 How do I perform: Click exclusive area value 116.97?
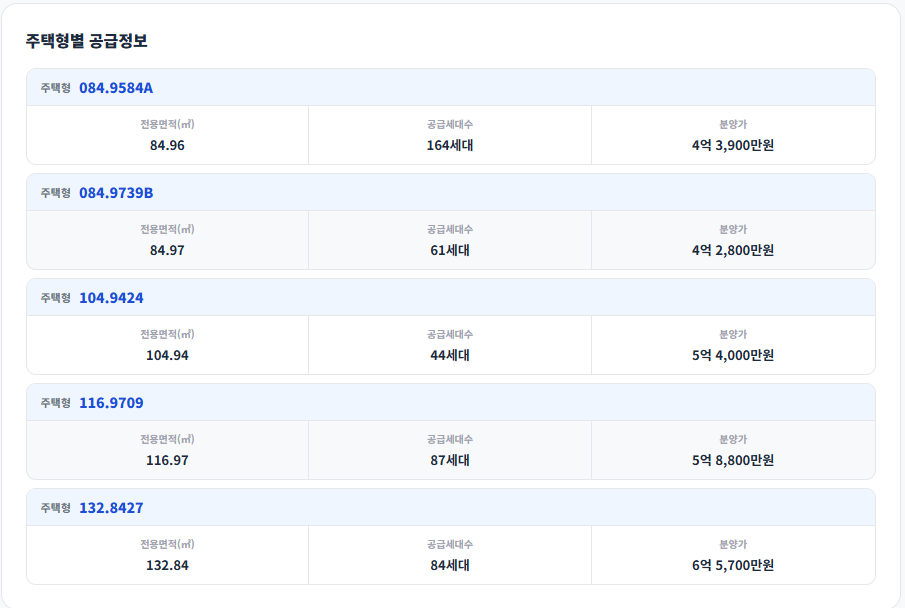pyautogui.click(x=167, y=461)
